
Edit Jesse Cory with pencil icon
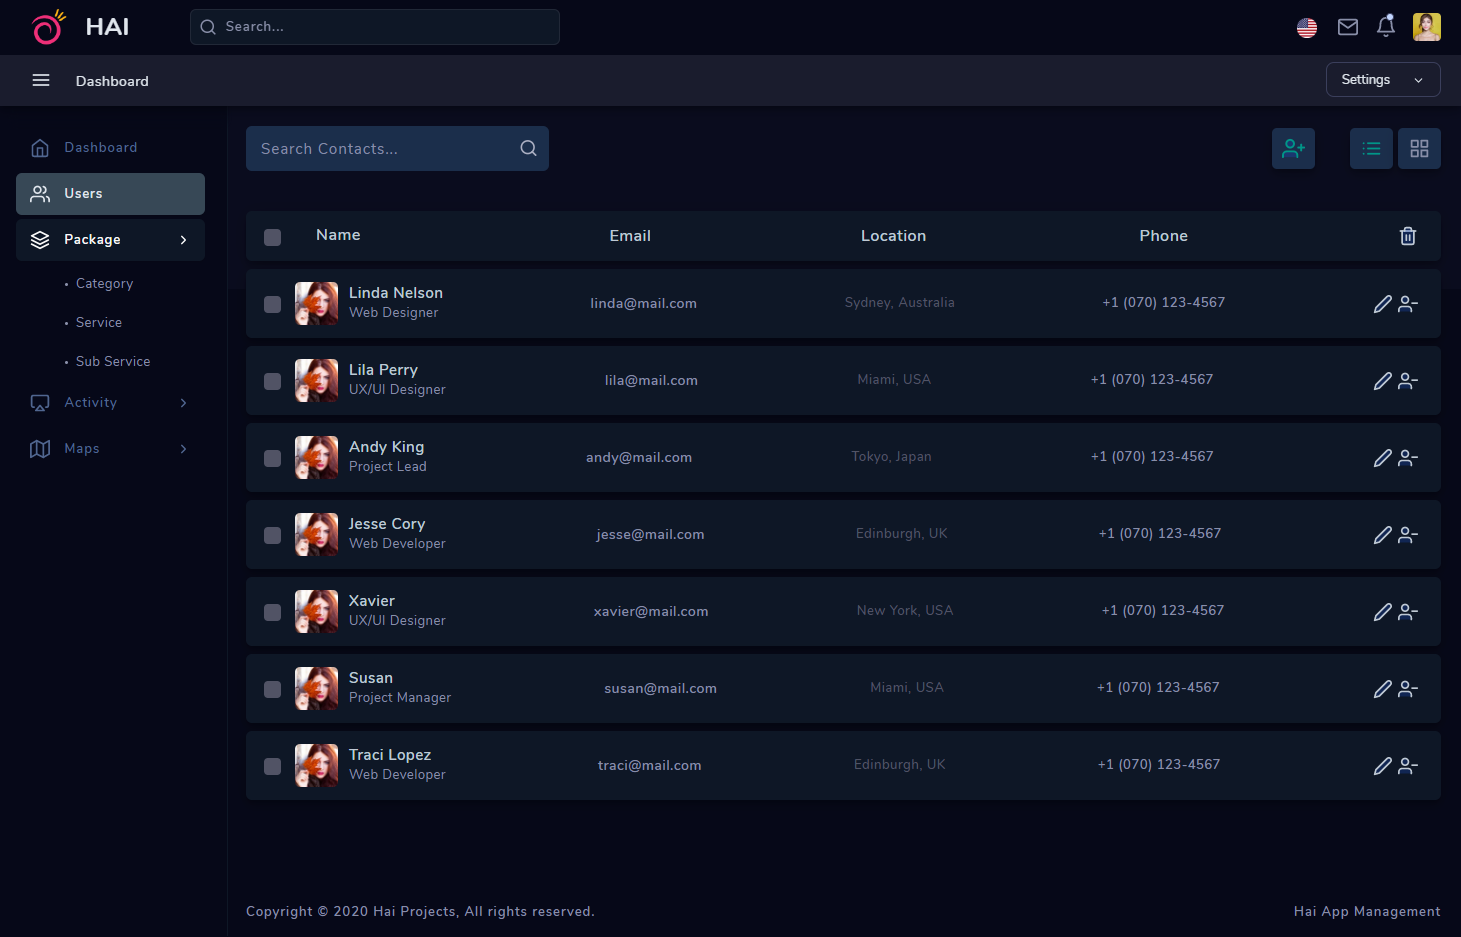coord(1382,535)
